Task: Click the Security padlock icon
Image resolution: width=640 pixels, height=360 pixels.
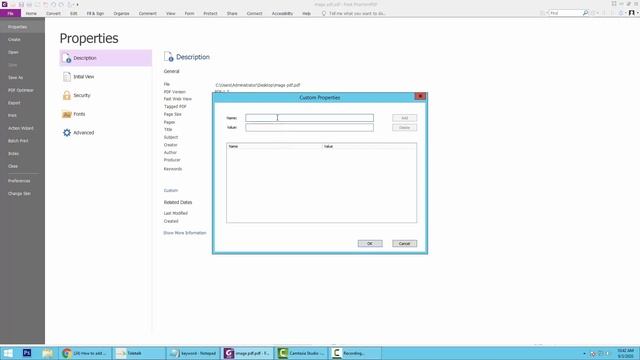Action: click(x=67, y=95)
